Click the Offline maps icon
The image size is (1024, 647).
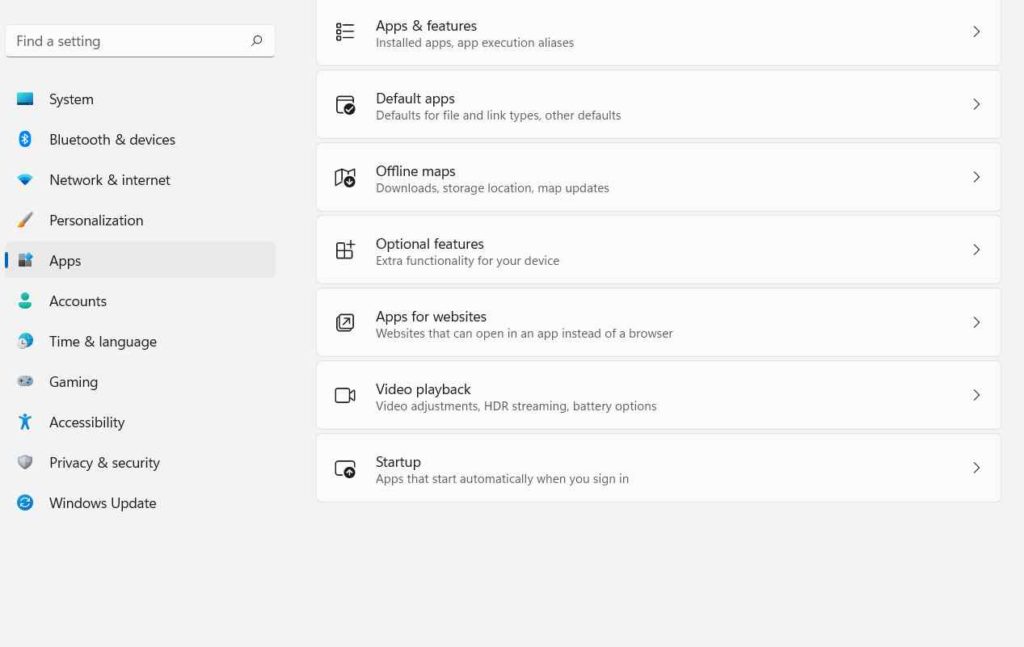[345, 177]
